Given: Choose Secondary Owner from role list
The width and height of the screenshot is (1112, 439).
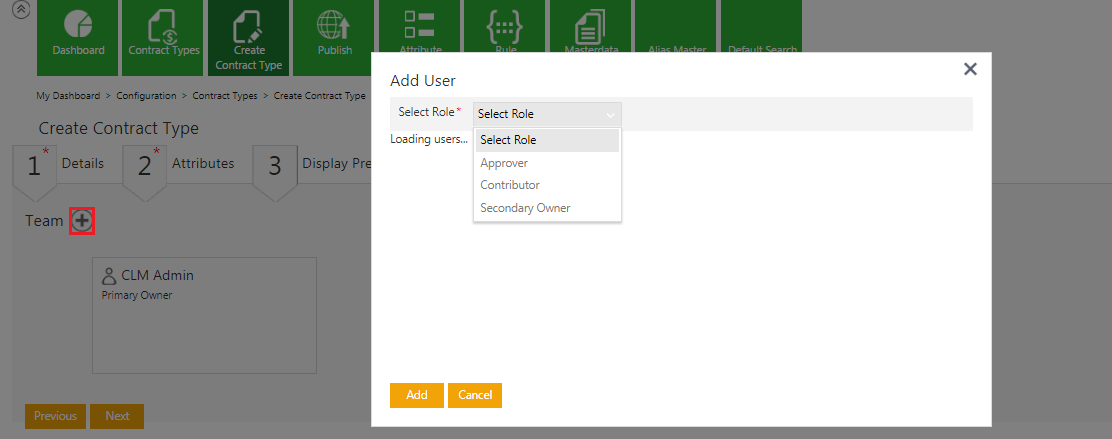Looking at the screenshot, I should [x=547, y=208].
